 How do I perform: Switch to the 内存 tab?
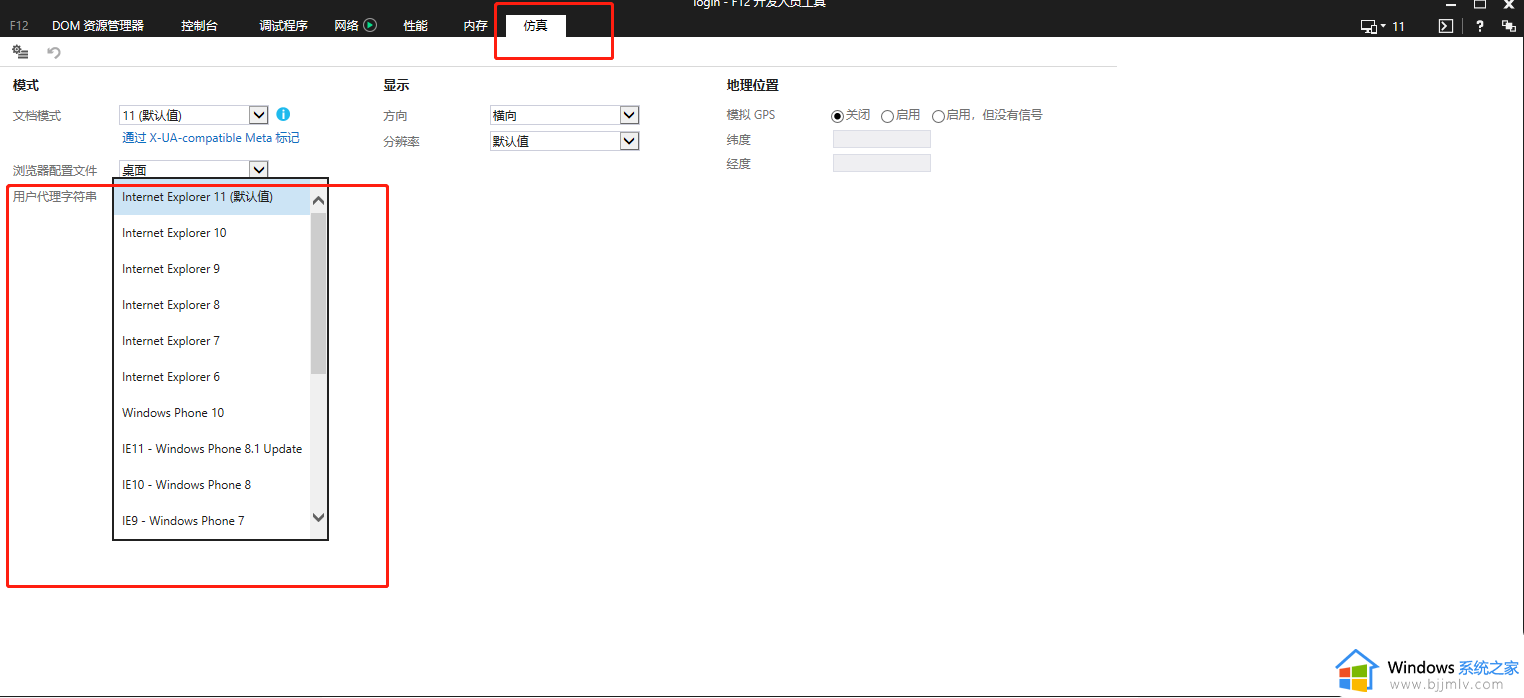coord(475,26)
